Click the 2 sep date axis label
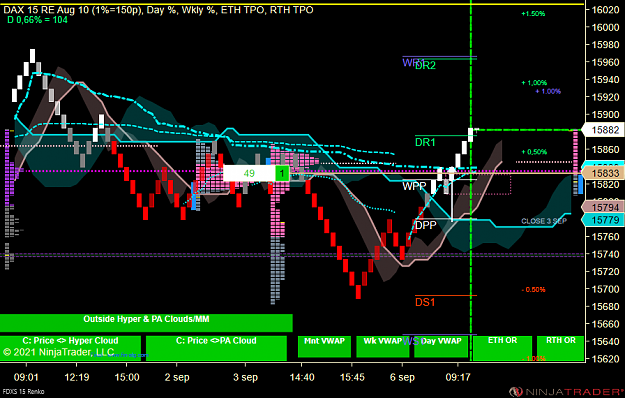Image resolution: width=625 pixels, height=398 pixels. tap(177, 377)
